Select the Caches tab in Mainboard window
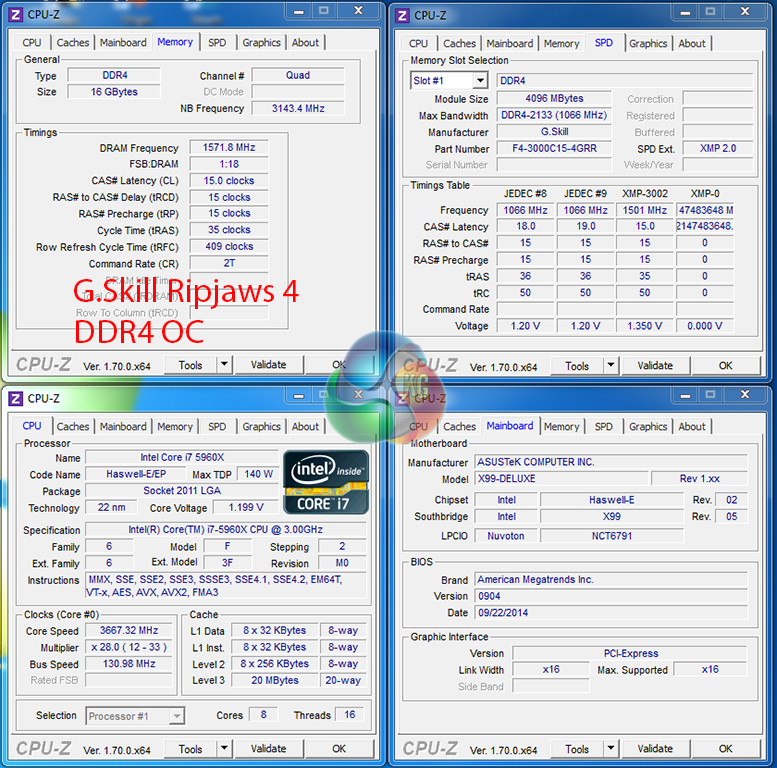The width and height of the screenshot is (777, 768). click(x=459, y=427)
